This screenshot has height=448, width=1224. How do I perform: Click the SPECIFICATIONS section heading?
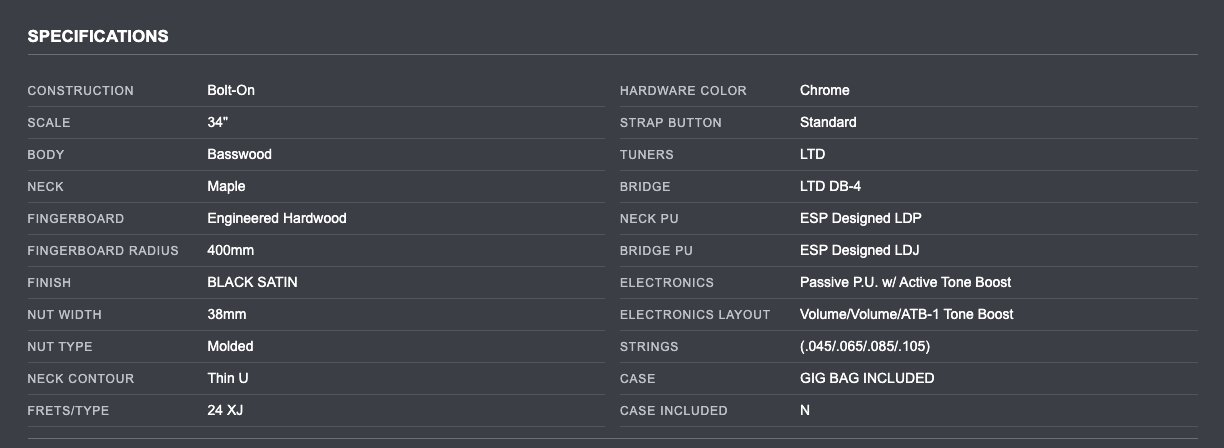click(x=97, y=37)
